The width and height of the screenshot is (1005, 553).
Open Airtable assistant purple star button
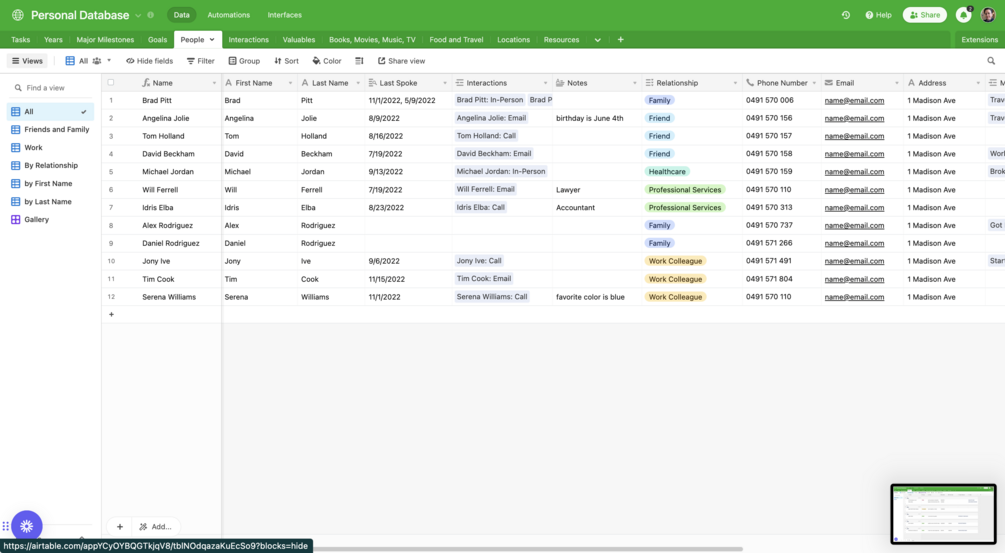26,526
